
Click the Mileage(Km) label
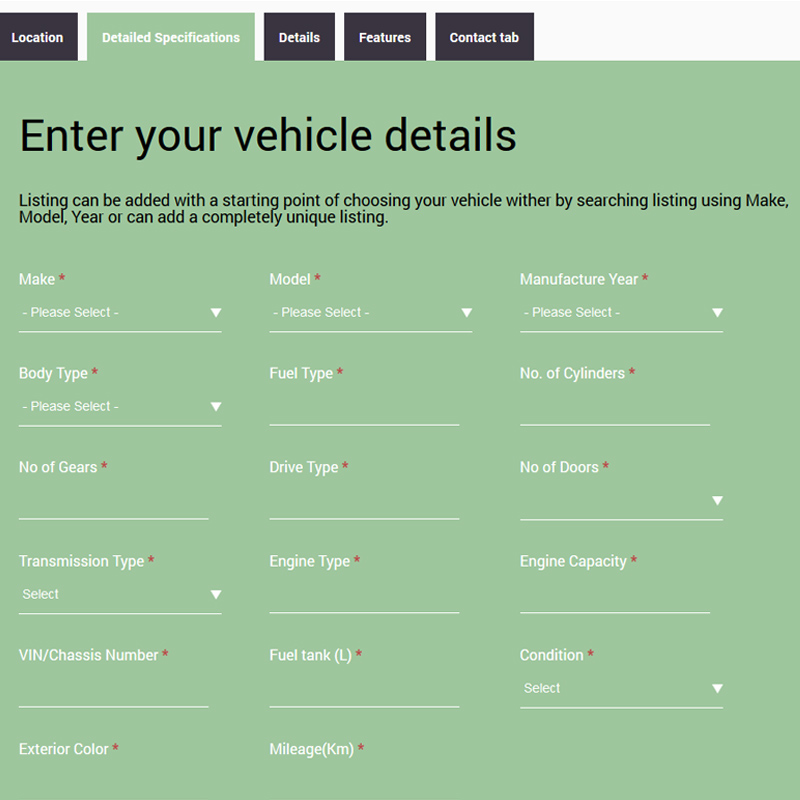tap(312, 749)
